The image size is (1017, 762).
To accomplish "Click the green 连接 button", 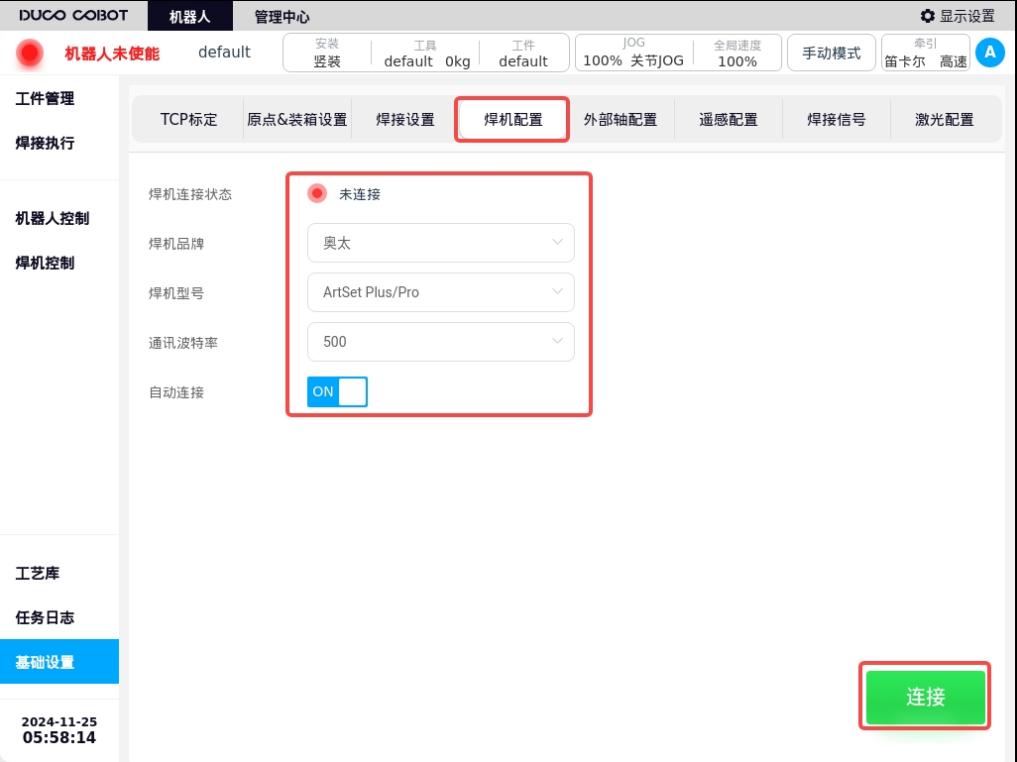I will point(925,697).
